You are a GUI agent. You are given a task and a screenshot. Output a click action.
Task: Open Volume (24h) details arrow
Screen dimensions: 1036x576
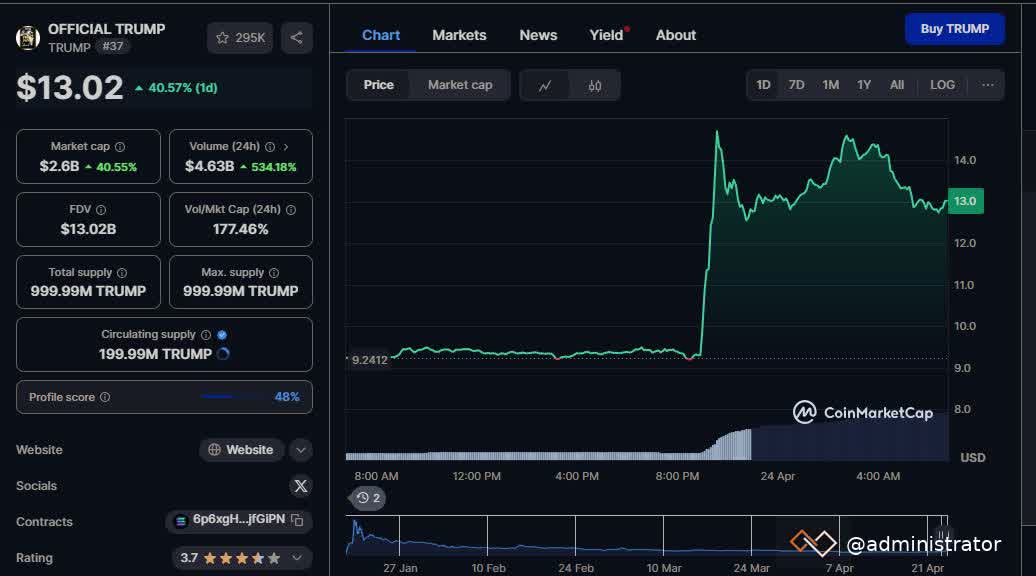tap(285, 147)
